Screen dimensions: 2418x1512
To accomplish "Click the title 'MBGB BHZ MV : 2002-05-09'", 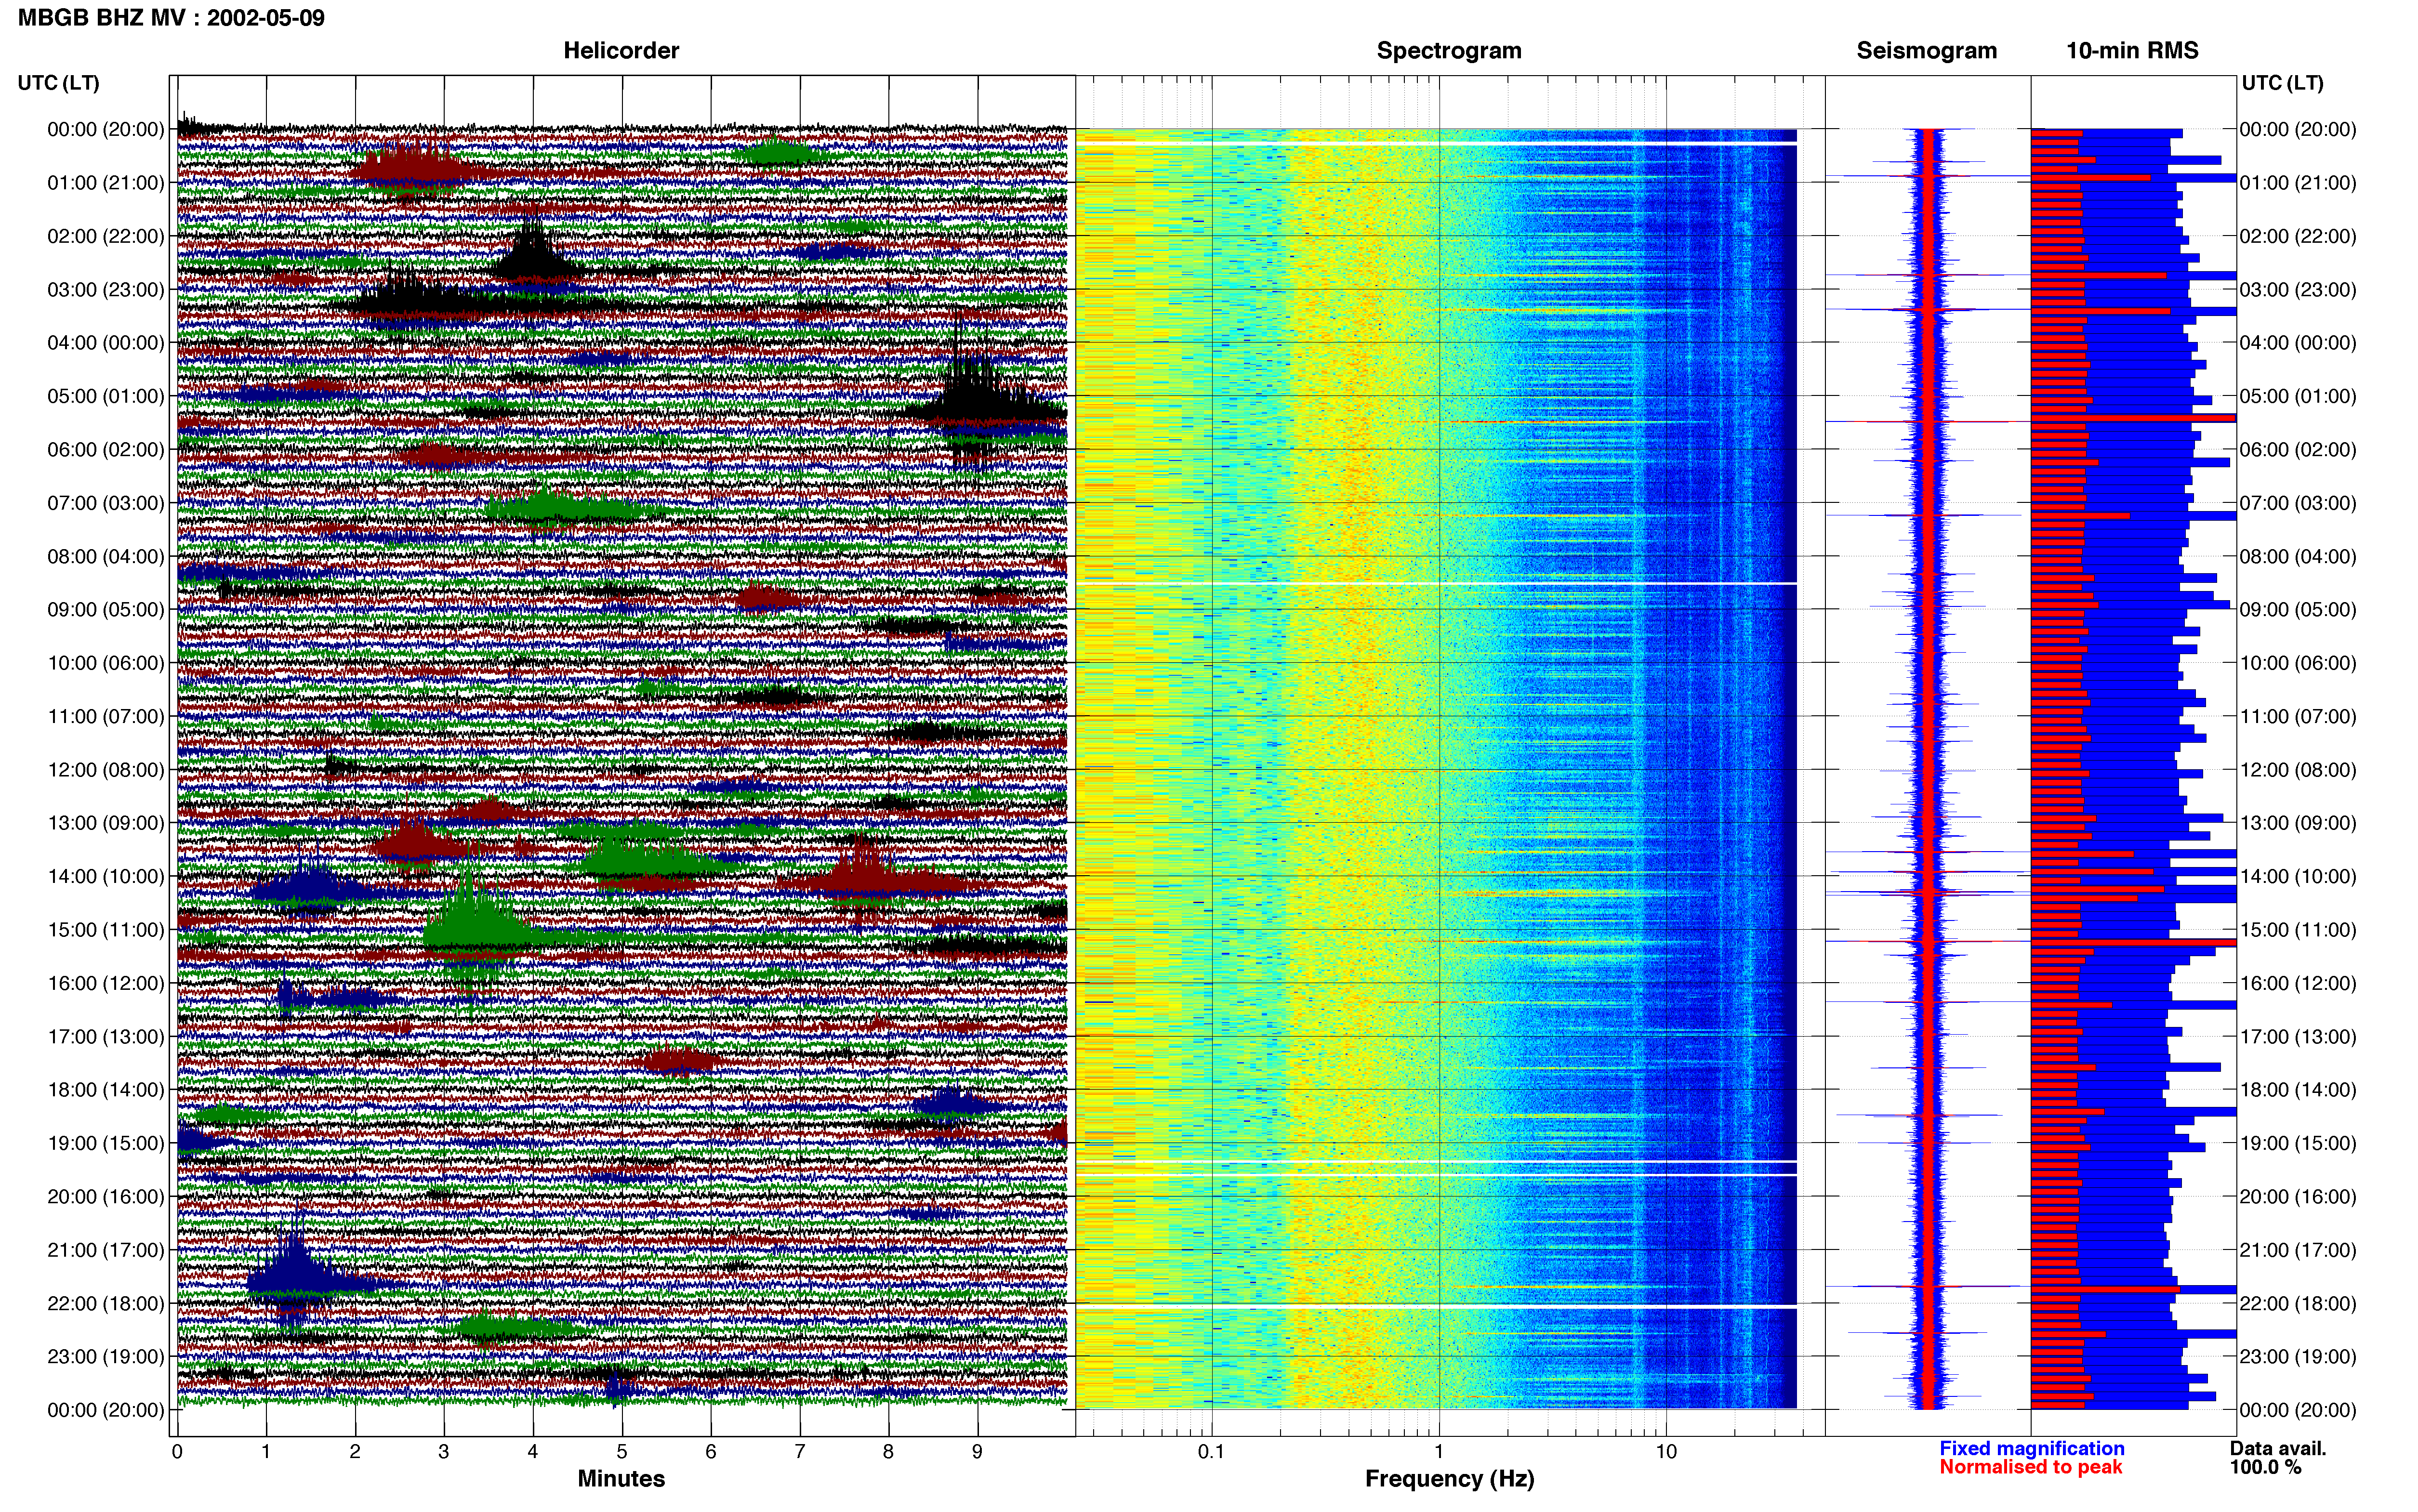I will [x=171, y=18].
